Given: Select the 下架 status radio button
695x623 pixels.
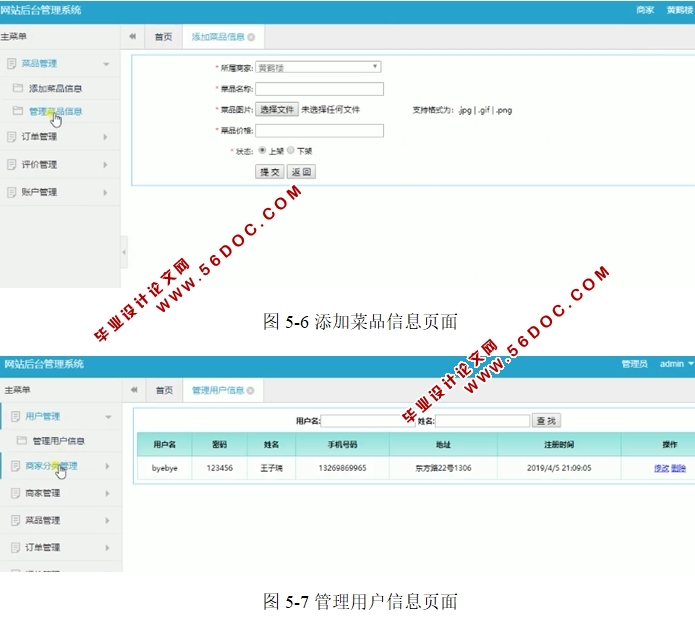Looking at the screenshot, I should tap(291, 150).
